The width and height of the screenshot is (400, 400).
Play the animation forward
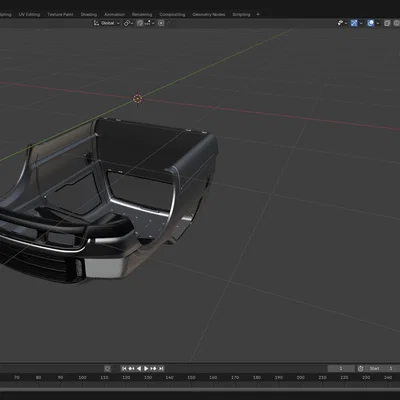tap(146, 368)
